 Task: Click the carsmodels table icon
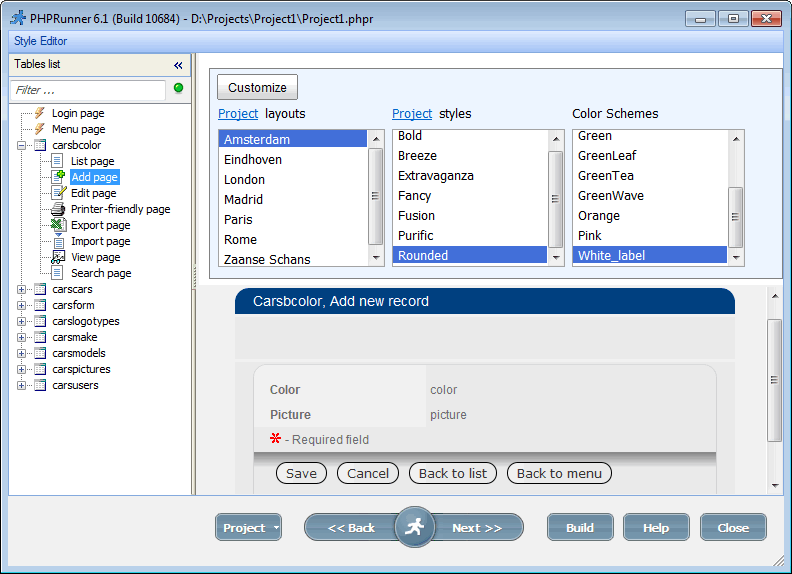pyautogui.click(x=40, y=353)
